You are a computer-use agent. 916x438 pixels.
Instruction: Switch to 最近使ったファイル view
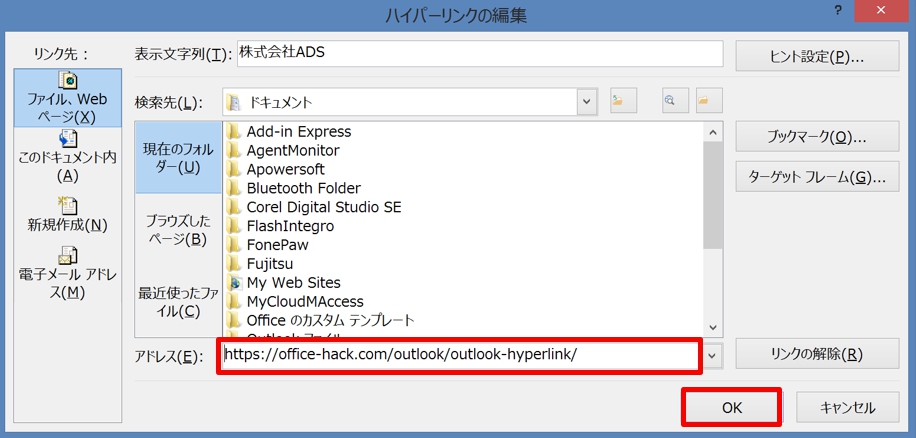pyautogui.click(x=178, y=302)
